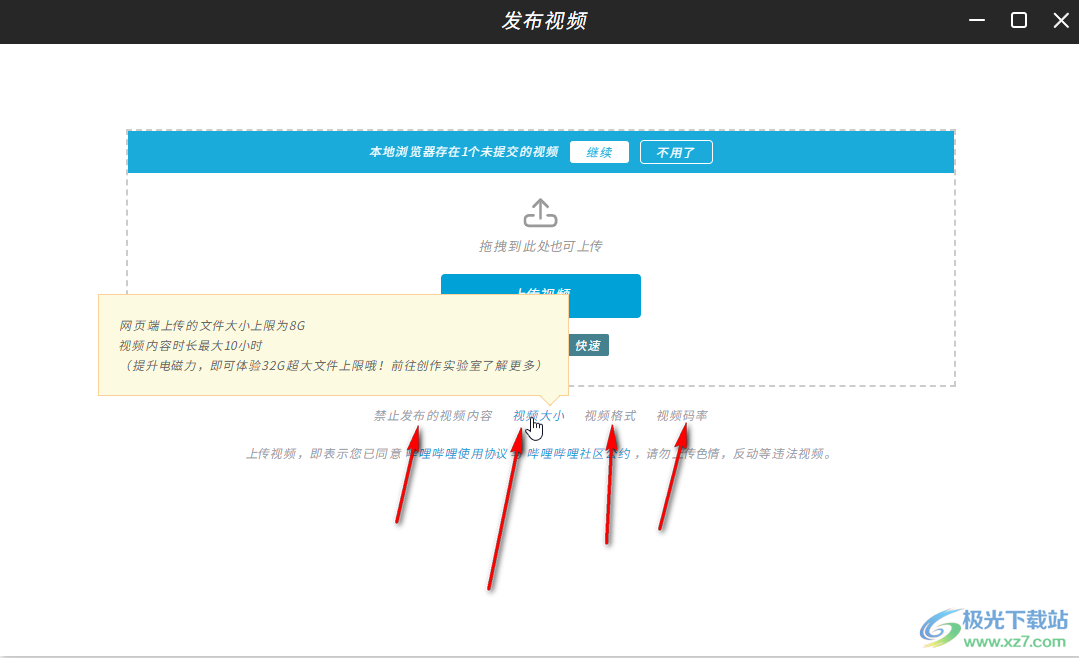Dismiss the draft with 不用了
1079x658 pixels.
[676, 152]
